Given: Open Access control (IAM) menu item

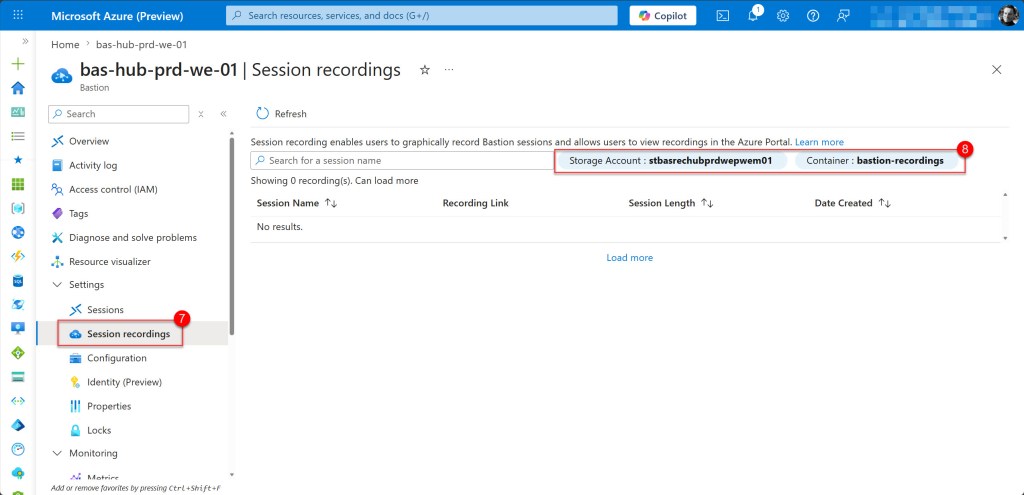Looking at the screenshot, I should coord(112,190).
